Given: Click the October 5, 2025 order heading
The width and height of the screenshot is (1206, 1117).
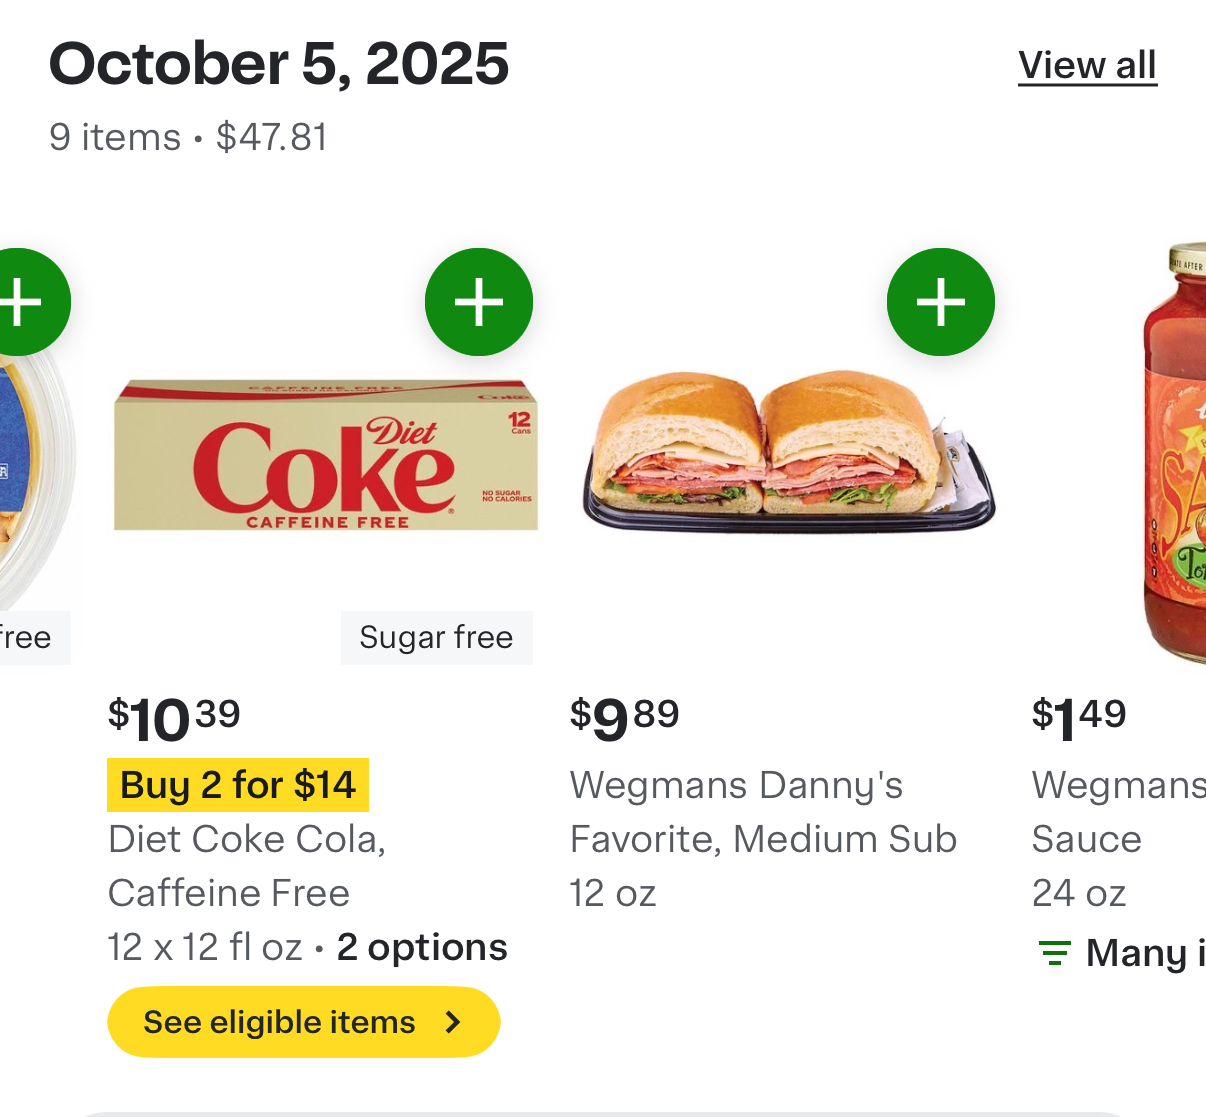Looking at the screenshot, I should pyautogui.click(x=279, y=64).
